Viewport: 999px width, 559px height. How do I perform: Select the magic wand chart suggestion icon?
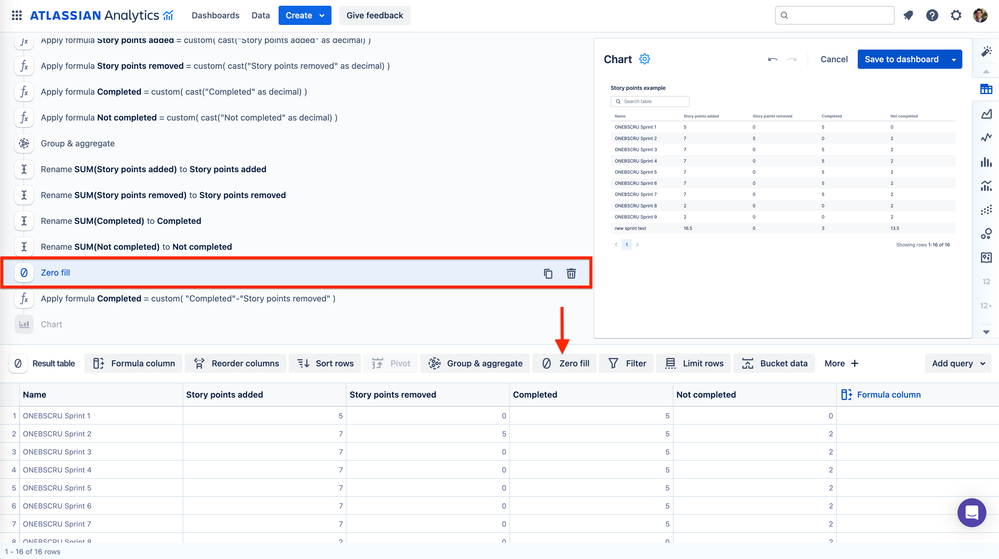(986, 52)
